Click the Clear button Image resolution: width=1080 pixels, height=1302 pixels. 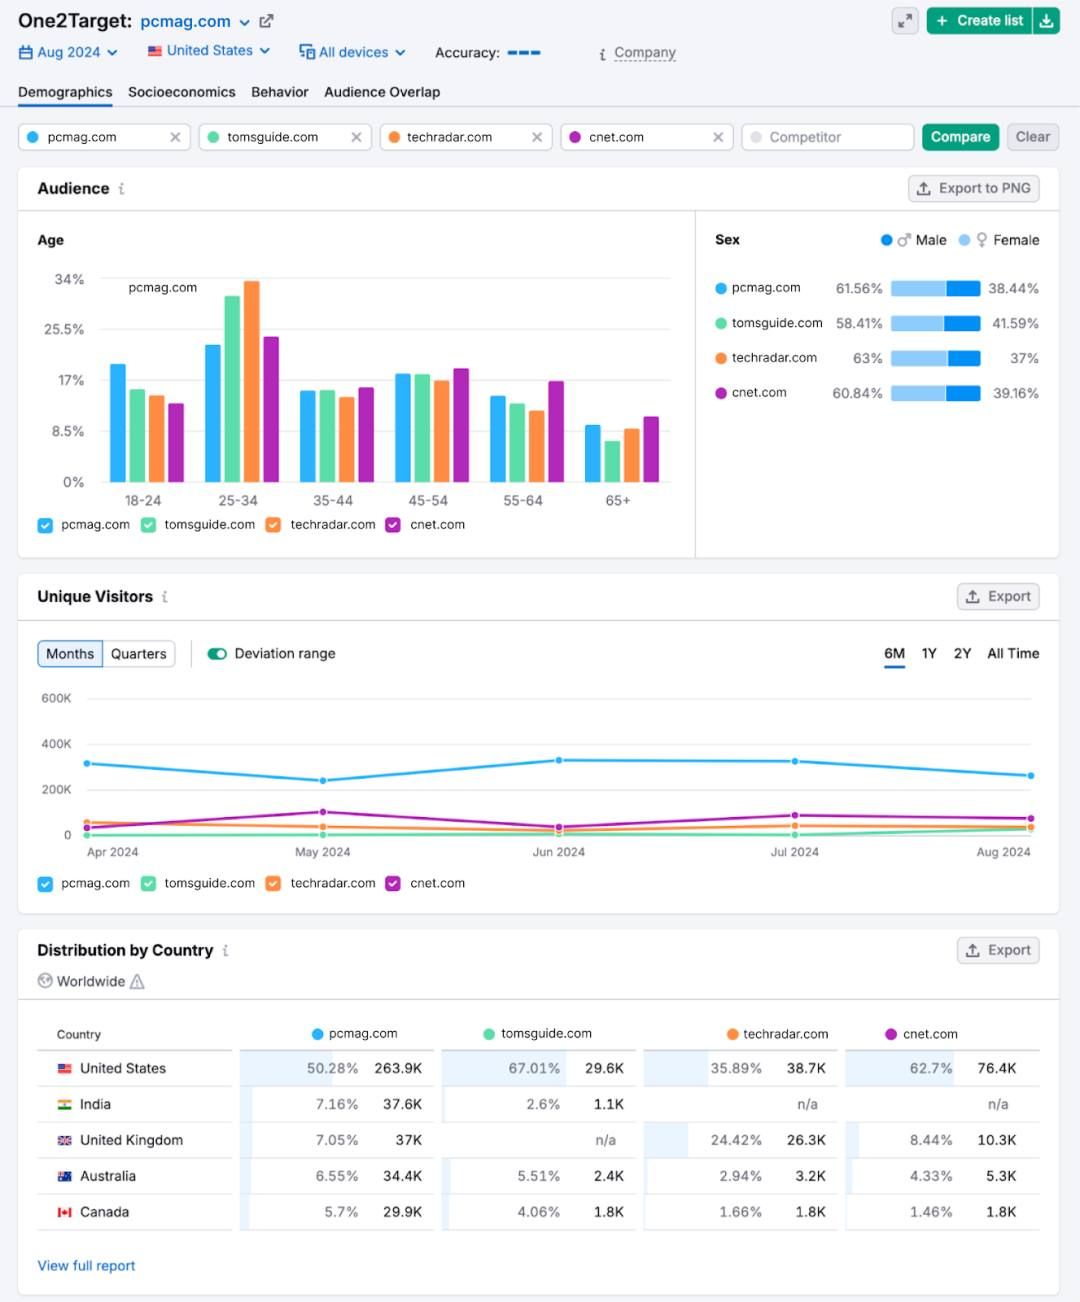click(1033, 137)
